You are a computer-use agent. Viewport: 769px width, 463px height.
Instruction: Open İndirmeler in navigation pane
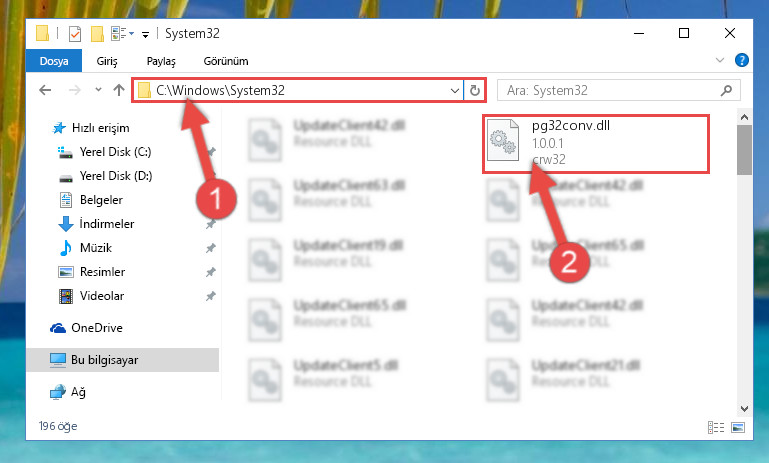[106, 224]
